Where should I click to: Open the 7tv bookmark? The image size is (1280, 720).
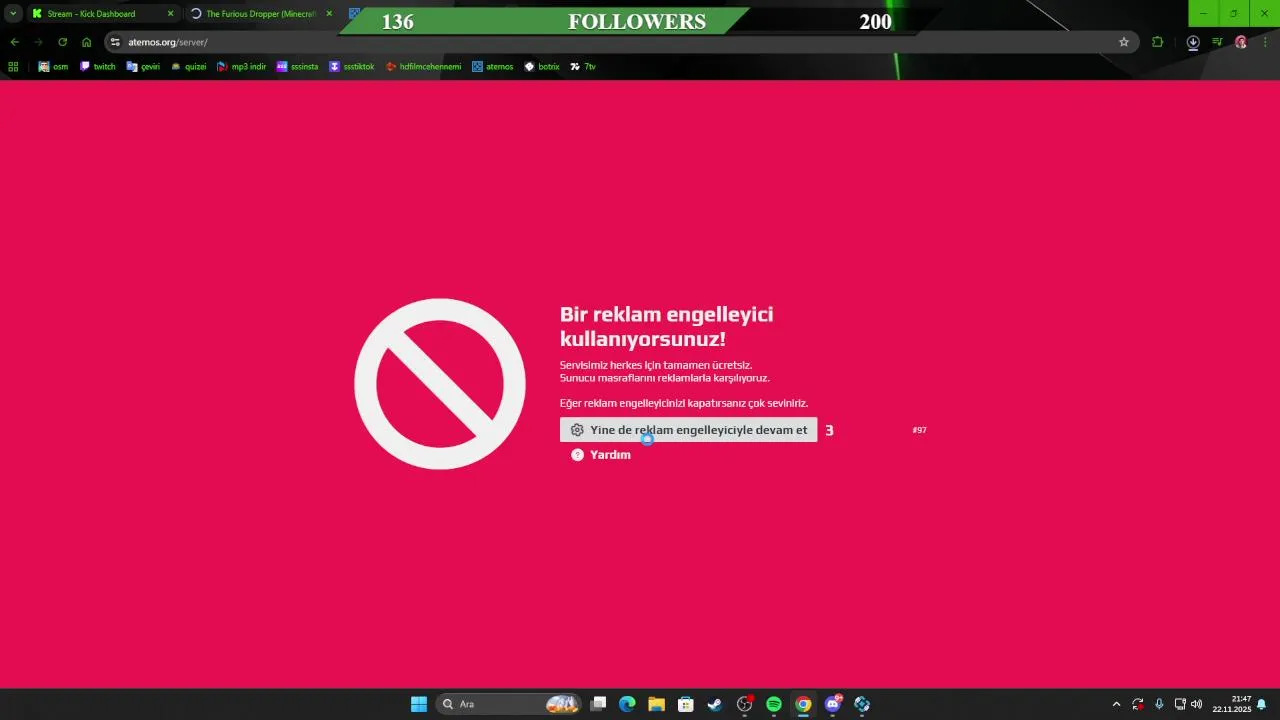[583, 67]
